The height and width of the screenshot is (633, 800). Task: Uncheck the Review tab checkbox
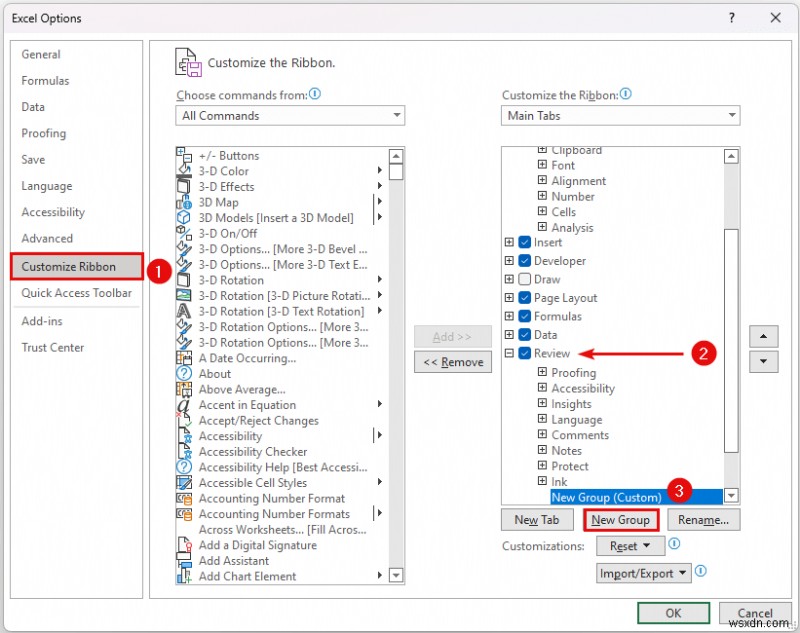pos(524,353)
